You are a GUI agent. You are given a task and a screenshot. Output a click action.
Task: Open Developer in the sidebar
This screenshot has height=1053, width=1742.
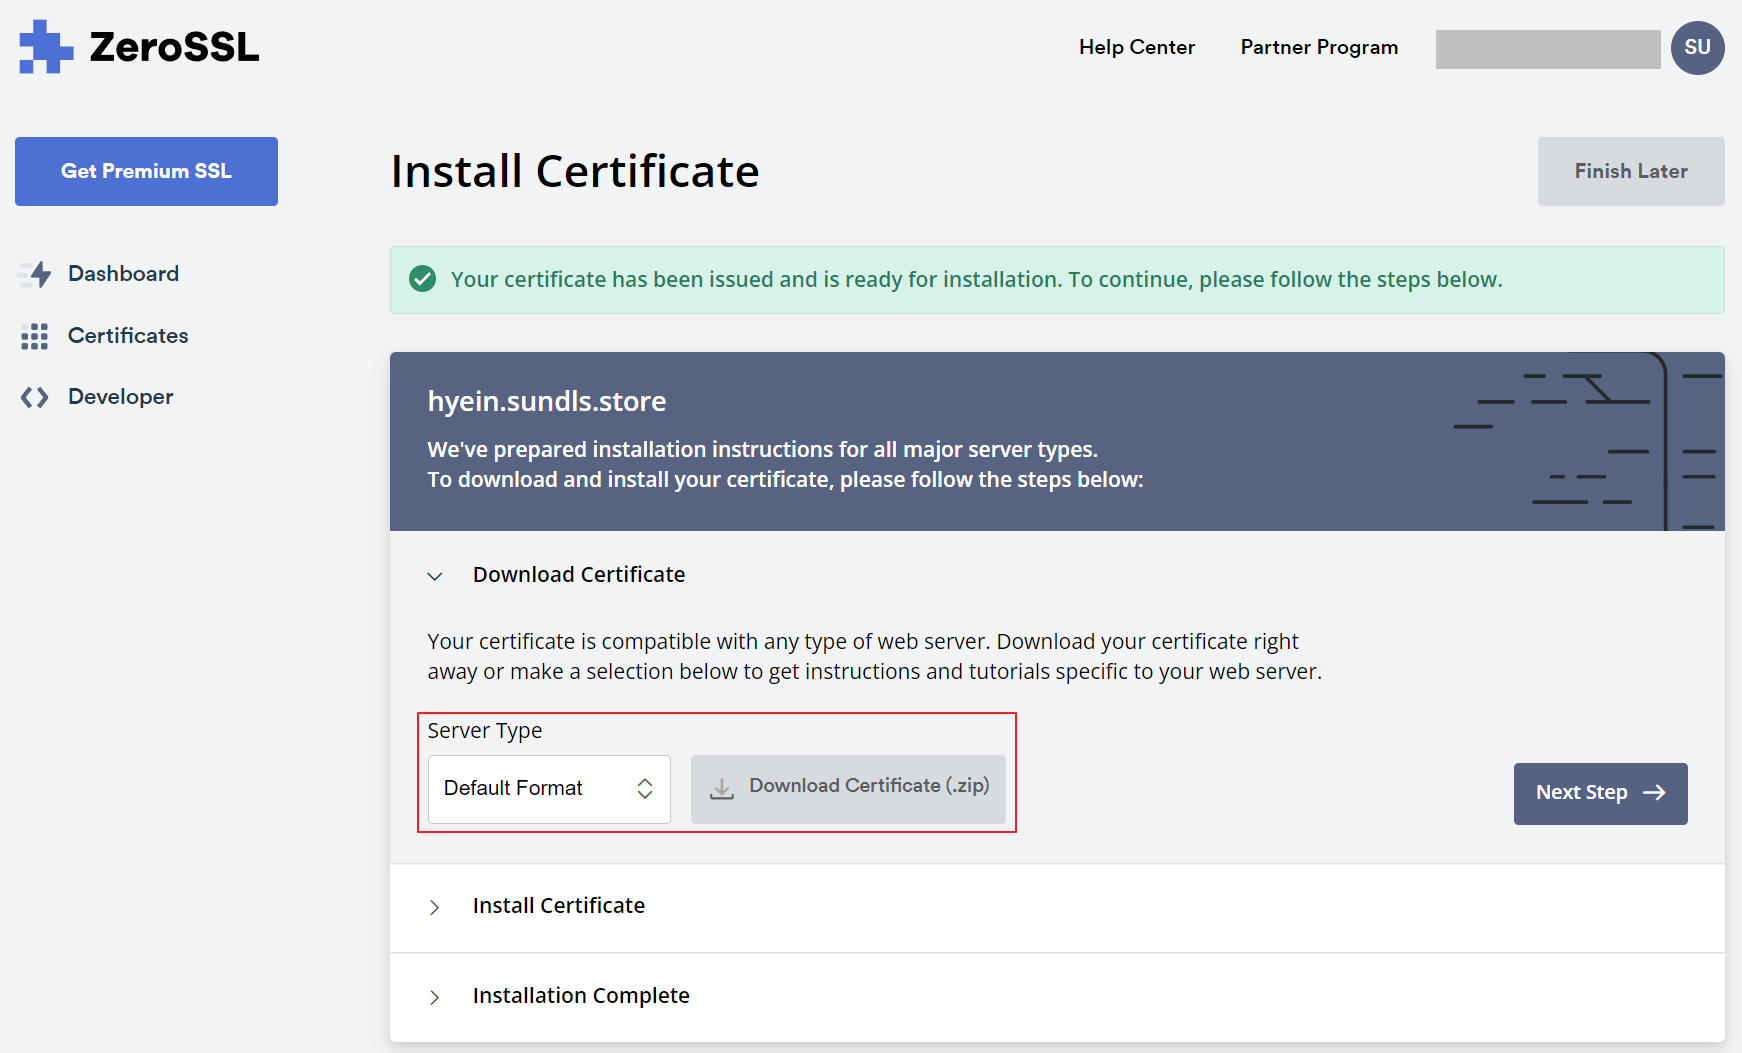click(121, 397)
